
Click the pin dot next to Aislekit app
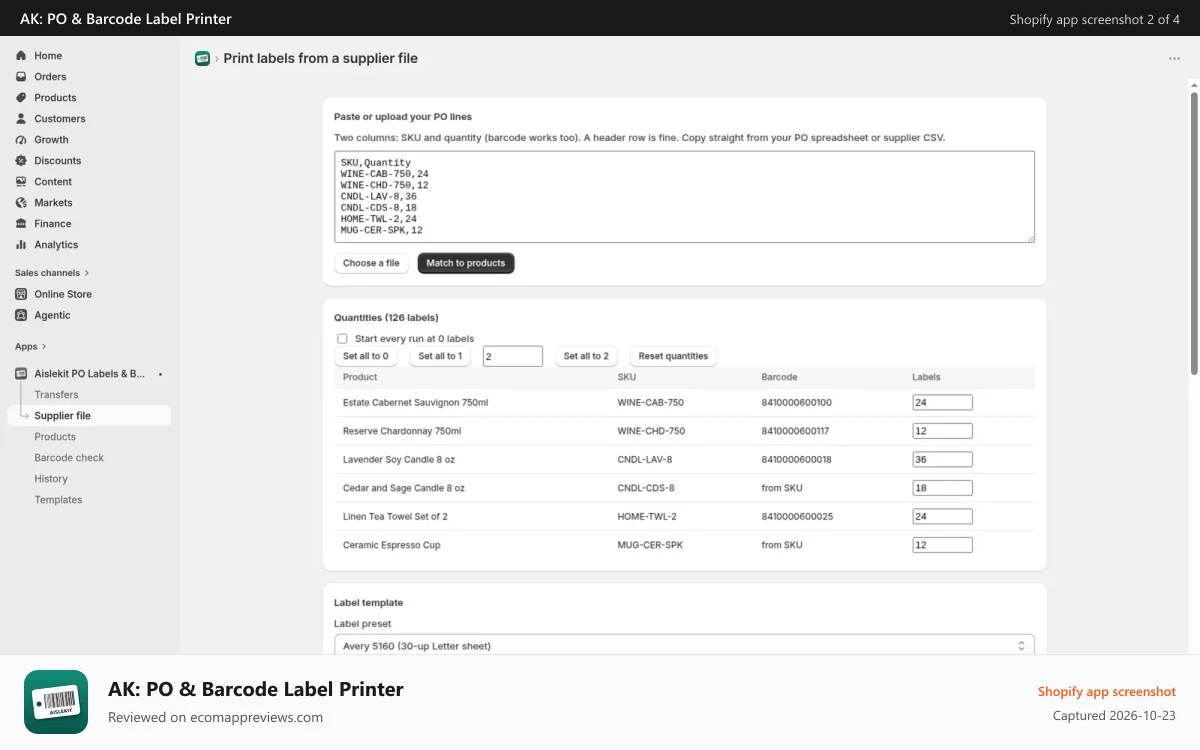pyautogui.click(x=160, y=374)
